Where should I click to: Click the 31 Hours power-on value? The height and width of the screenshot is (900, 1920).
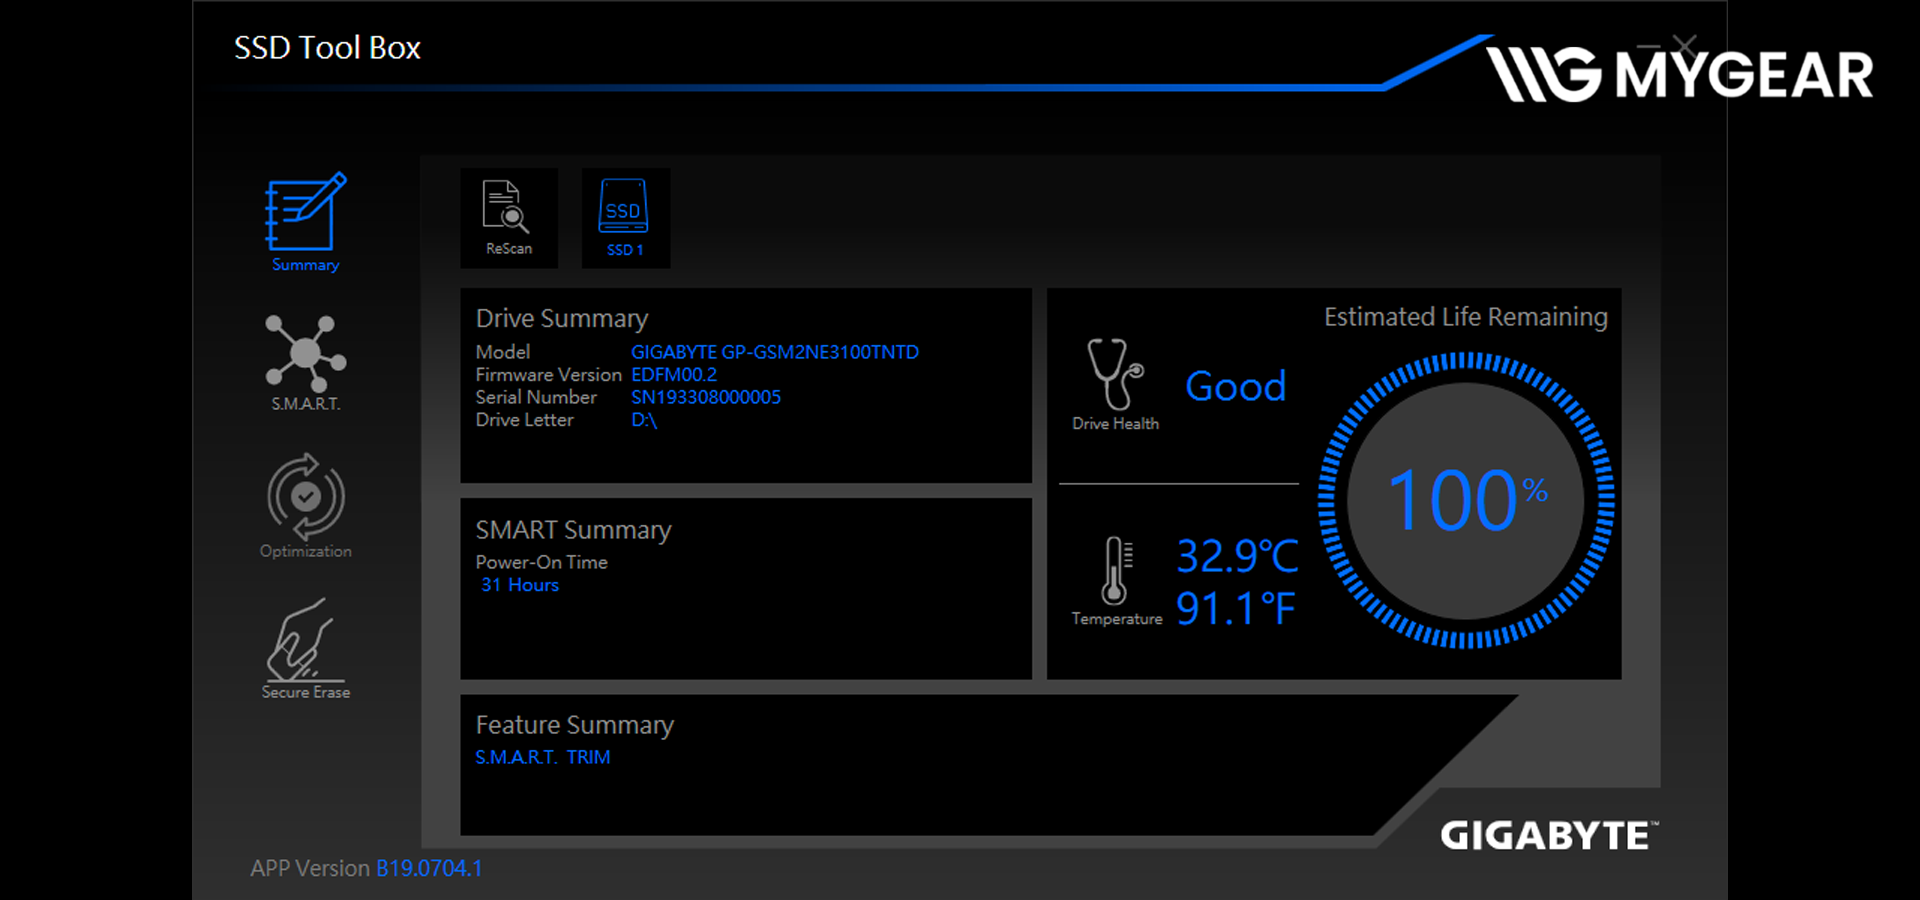(x=520, y=585)
